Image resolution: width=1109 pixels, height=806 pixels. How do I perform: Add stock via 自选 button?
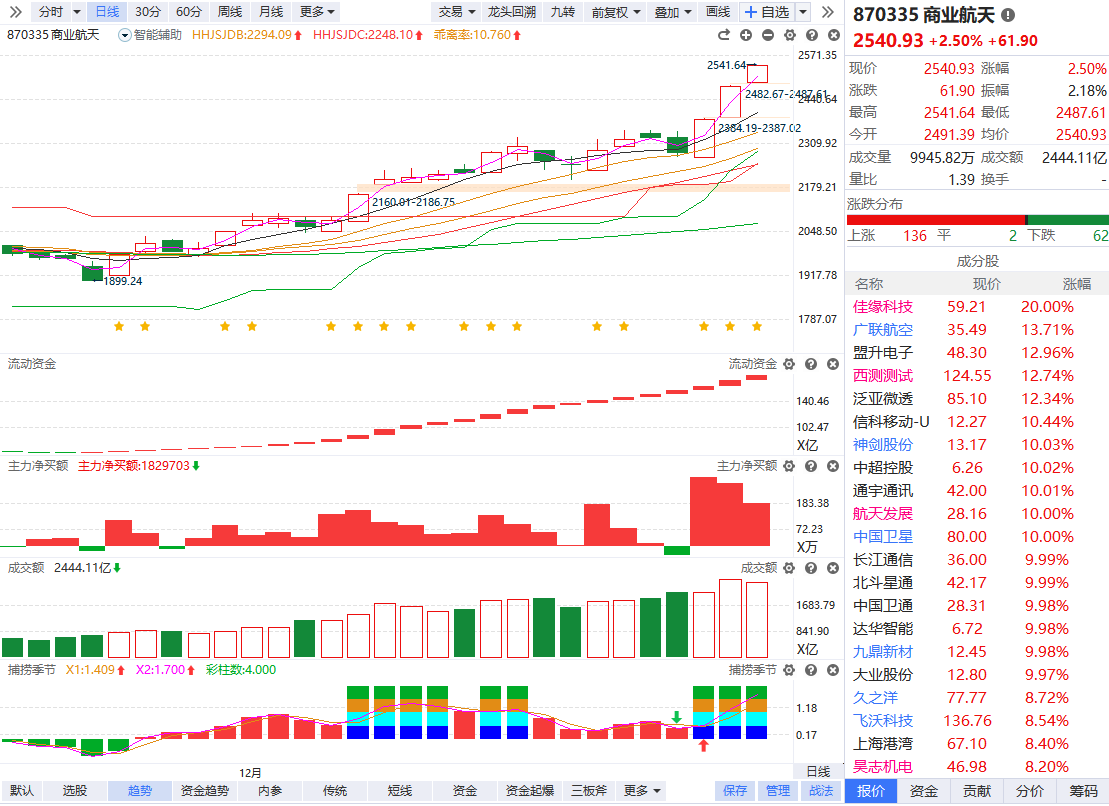point(767,12)
